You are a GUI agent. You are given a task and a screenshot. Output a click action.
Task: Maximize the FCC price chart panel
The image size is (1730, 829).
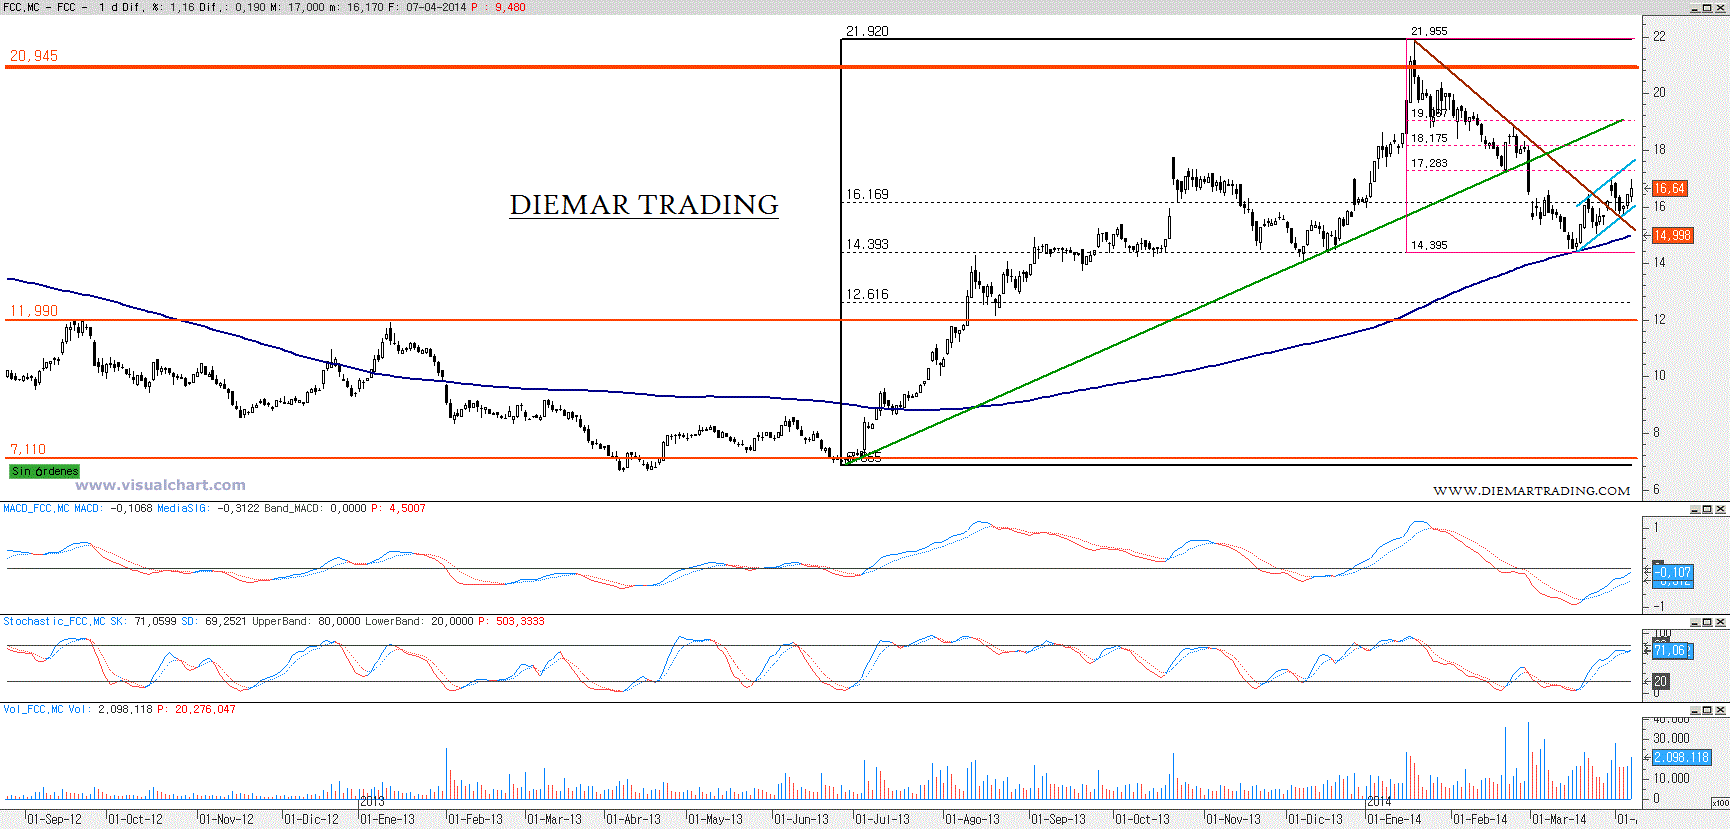(x=1708, y=8)
